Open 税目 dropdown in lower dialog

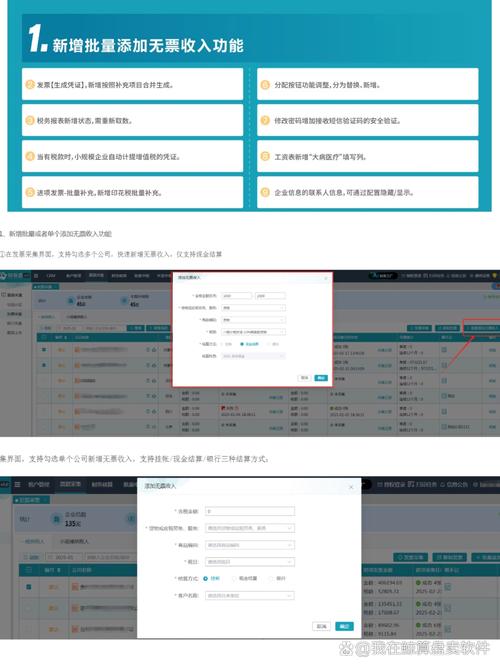[x=249, y=562]
